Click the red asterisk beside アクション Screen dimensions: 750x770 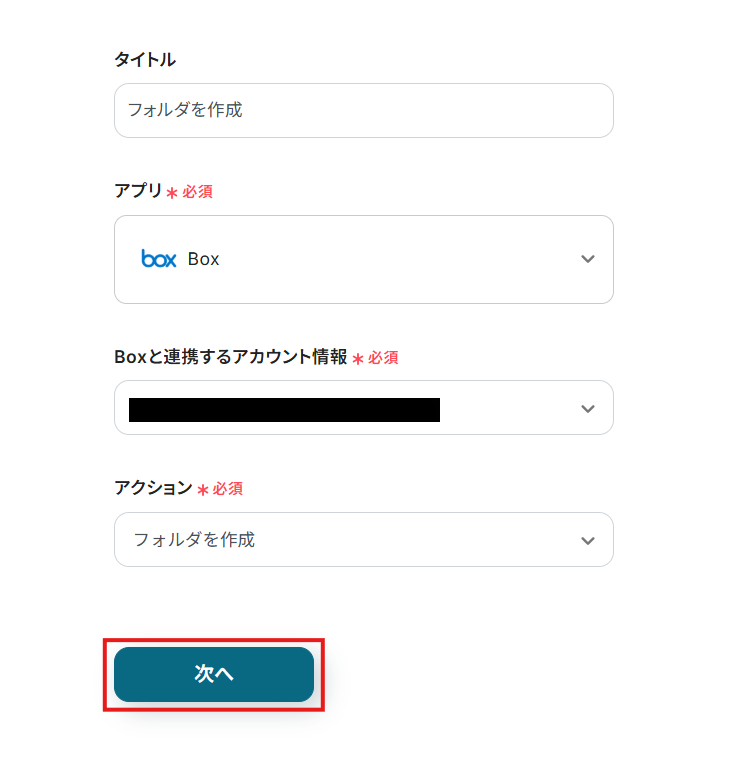[203, 490]
